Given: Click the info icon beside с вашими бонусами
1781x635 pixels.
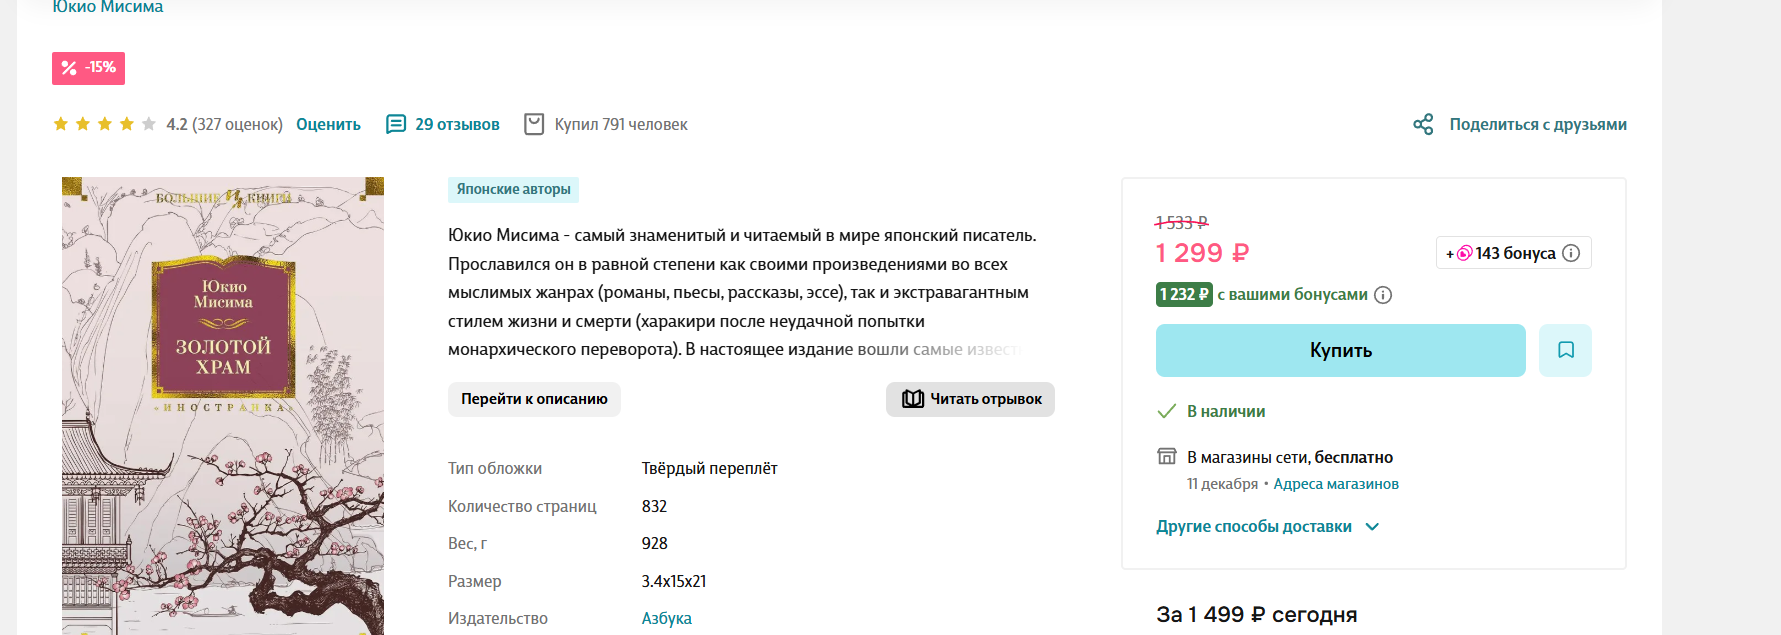Looking at the screenshot, I should pos(1383,295).
